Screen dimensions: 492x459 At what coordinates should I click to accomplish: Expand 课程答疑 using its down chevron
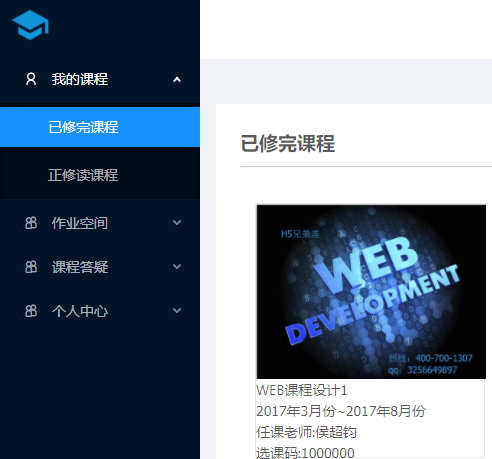click(x=177, y=266)
